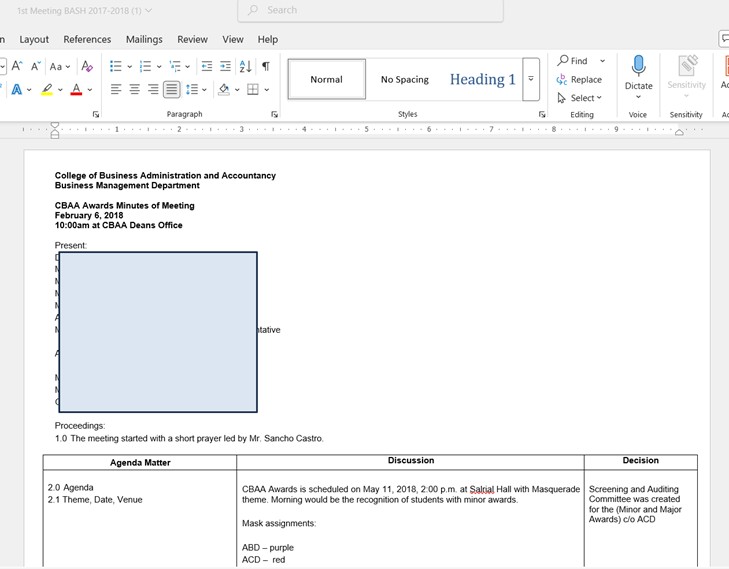Screen dimensions: 729x569
Task: Apply the red font color swatch
Action: [x=76, y=90]
